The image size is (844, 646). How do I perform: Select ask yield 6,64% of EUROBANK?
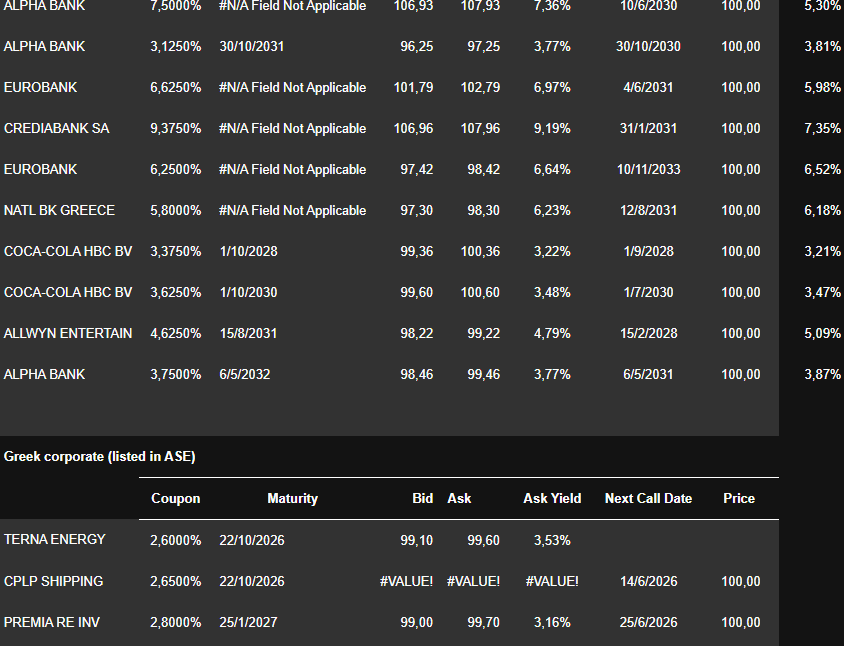[552, 169]
